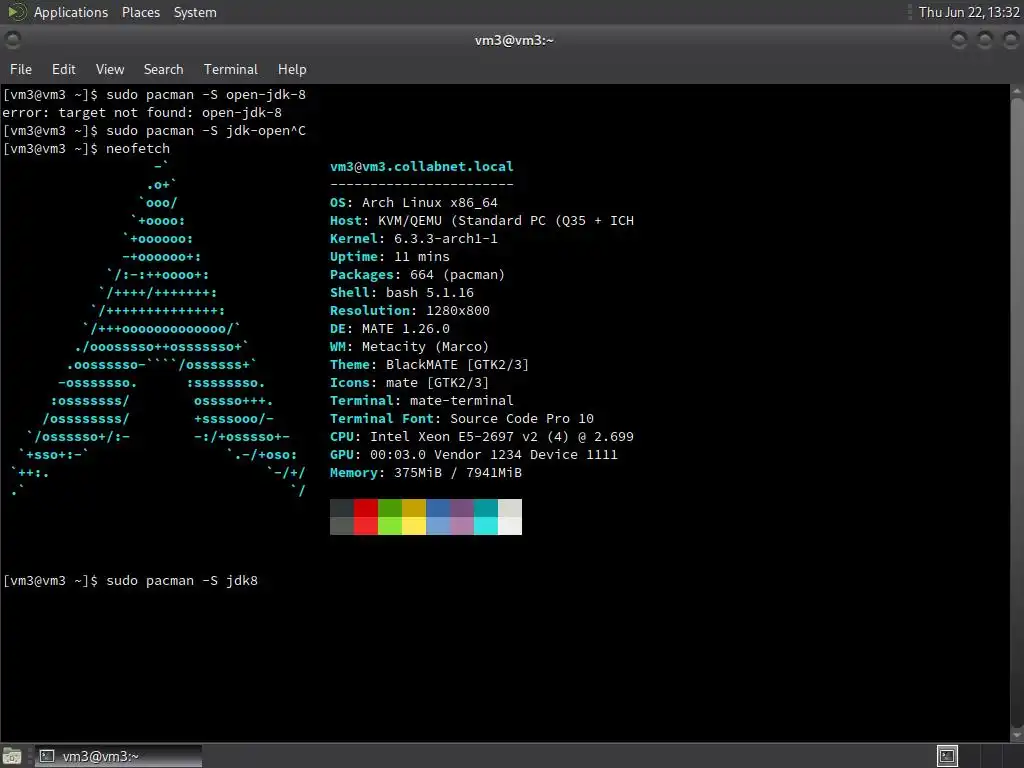Click the 'CPU: Intel Xeon E5-2697' line

(x=482, y=437)
